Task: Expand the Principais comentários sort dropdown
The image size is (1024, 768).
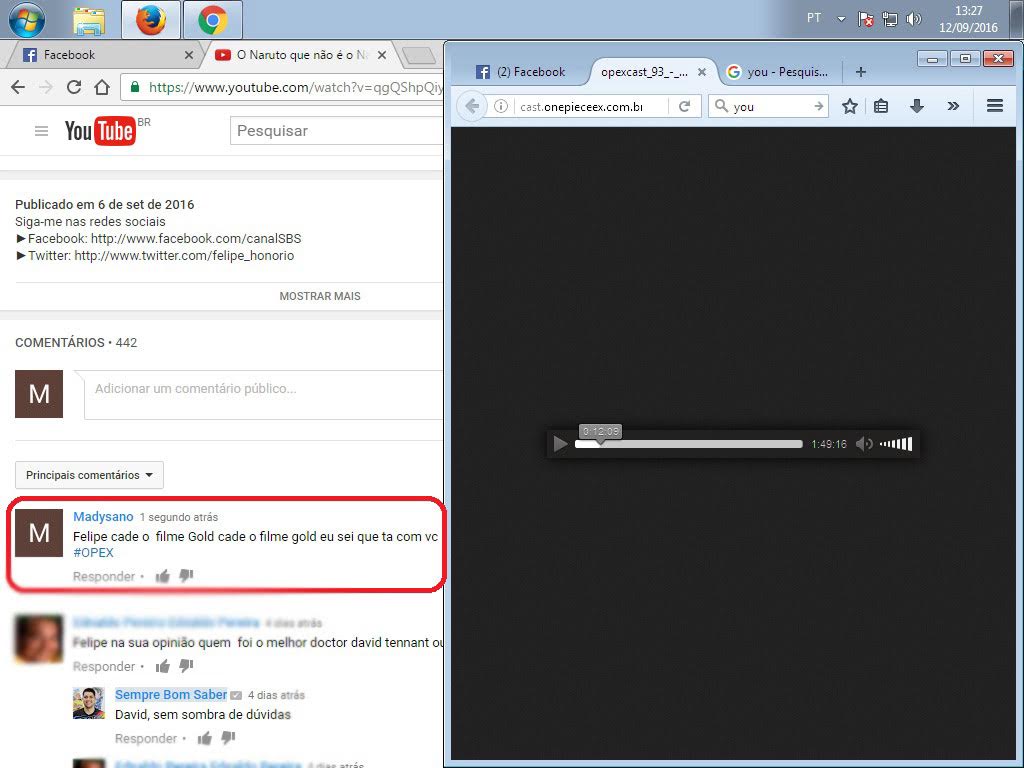Action: click(x=89, y=475)
